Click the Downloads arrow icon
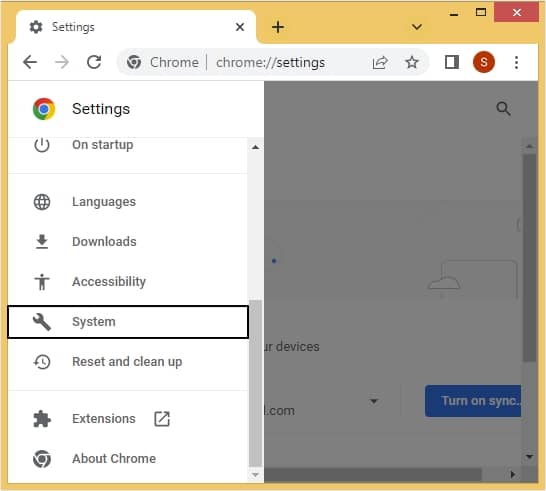 (x=42, y=242)
